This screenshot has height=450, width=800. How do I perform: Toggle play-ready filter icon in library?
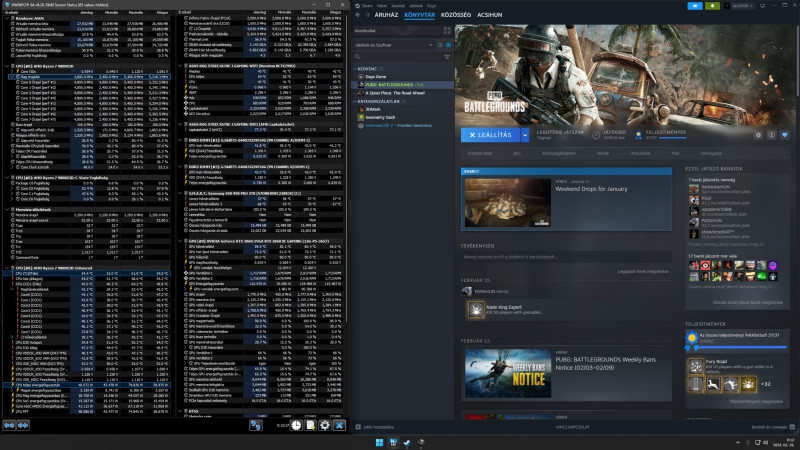[448, 45]
